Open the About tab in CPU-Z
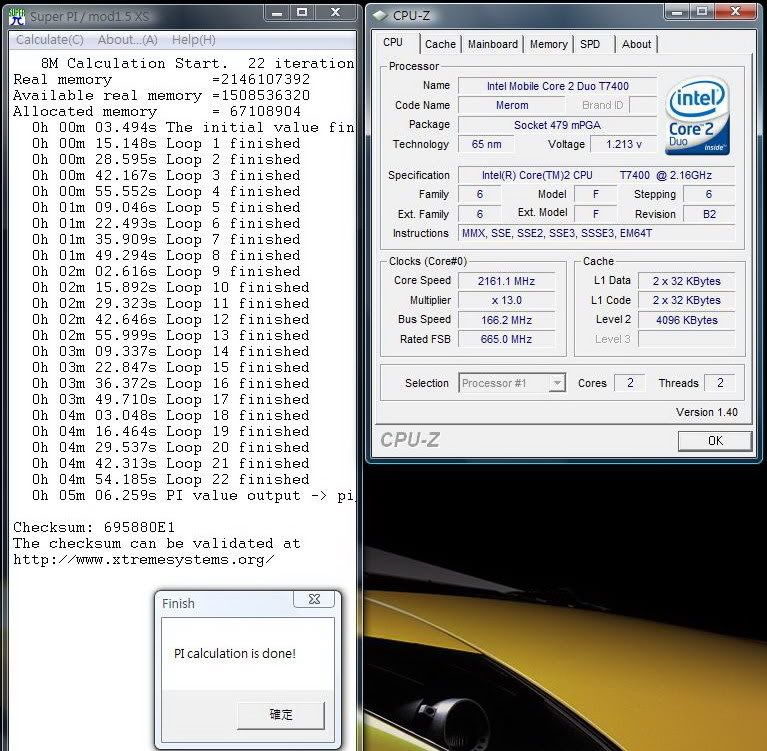767x751 pixels. [636, 44]
